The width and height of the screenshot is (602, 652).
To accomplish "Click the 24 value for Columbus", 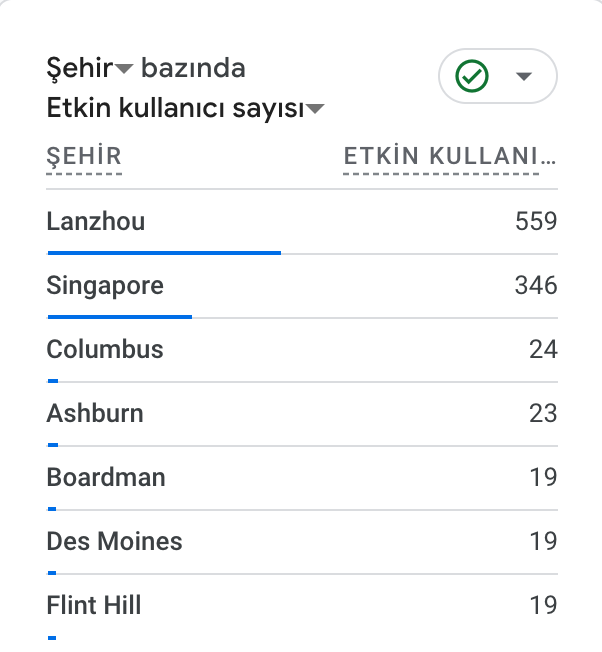I will pos(543,350).
